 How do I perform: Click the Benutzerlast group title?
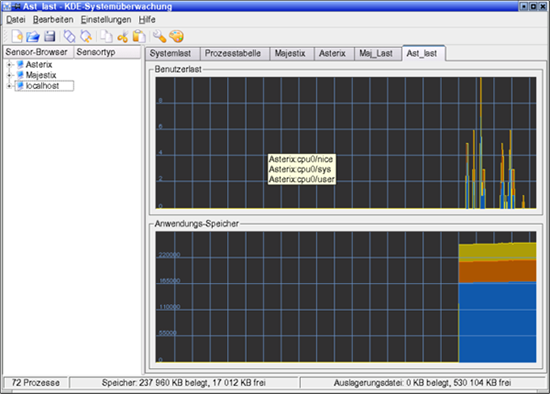pyautogui.click(x=178, y=69)
